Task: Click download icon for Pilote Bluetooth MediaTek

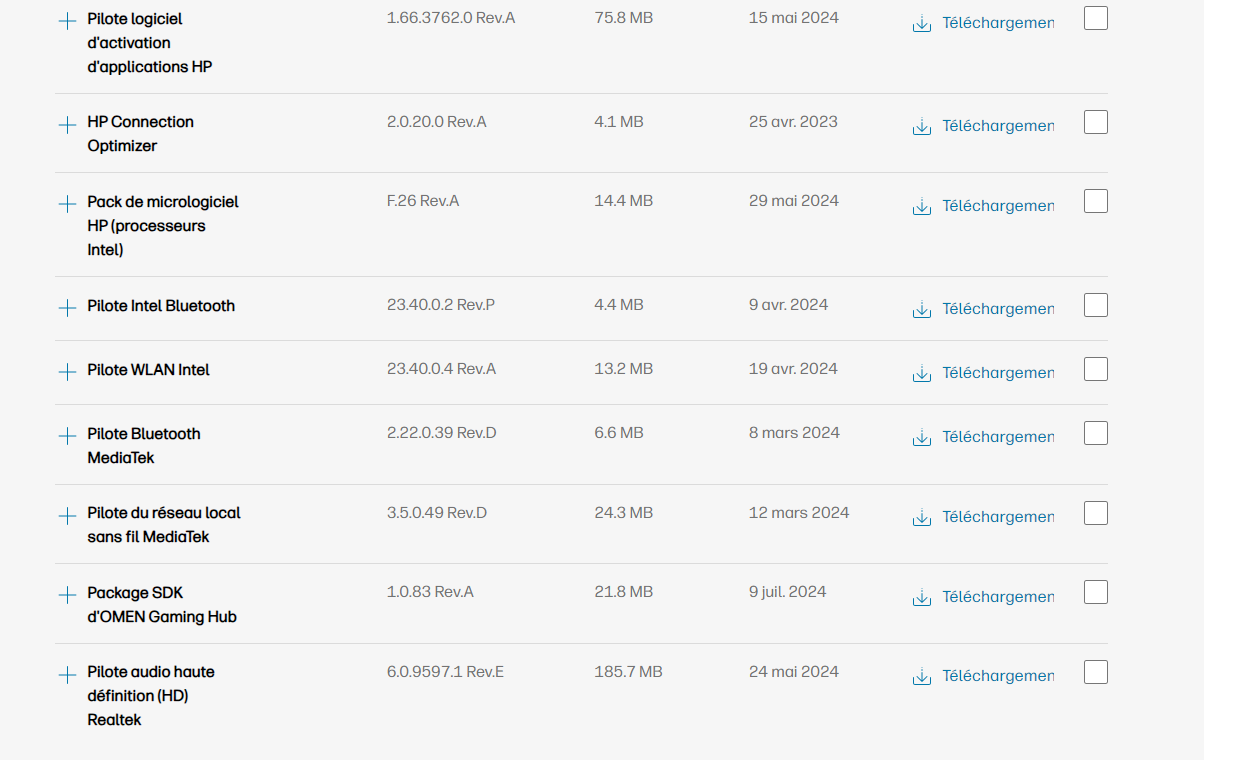Action: (x=921, y=438)
